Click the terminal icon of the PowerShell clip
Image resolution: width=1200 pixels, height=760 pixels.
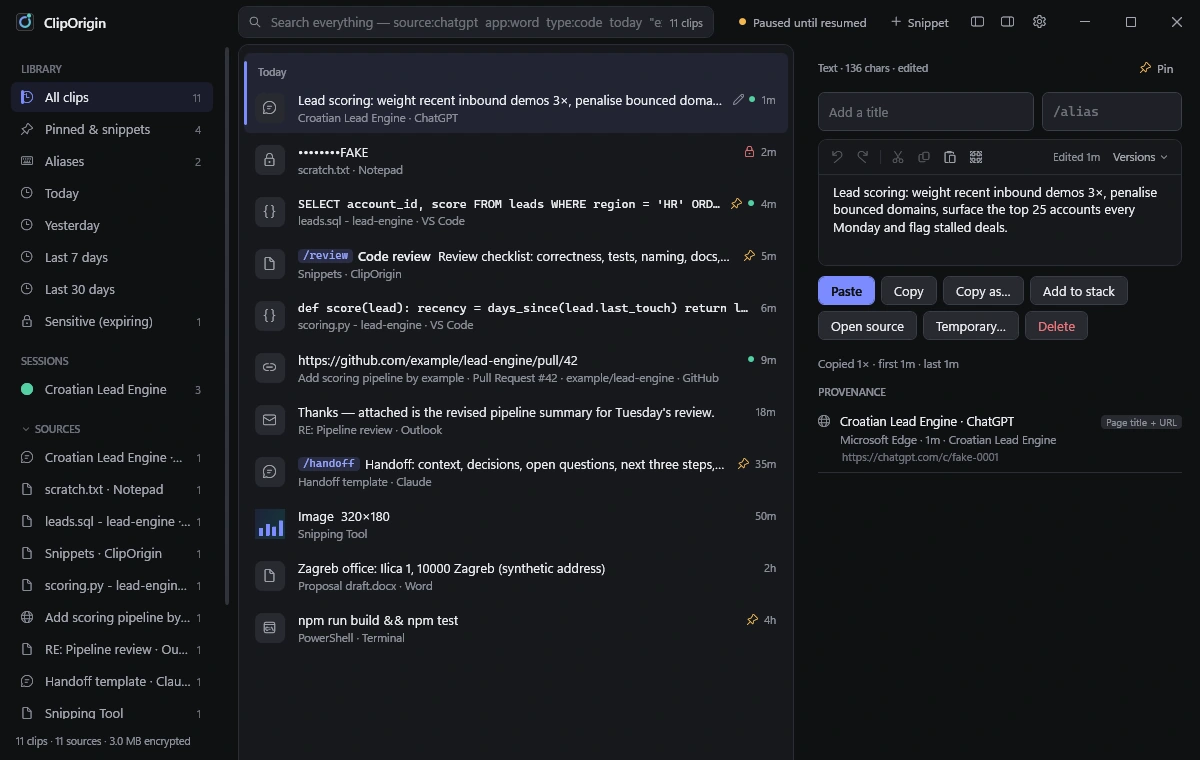point(269,628)
